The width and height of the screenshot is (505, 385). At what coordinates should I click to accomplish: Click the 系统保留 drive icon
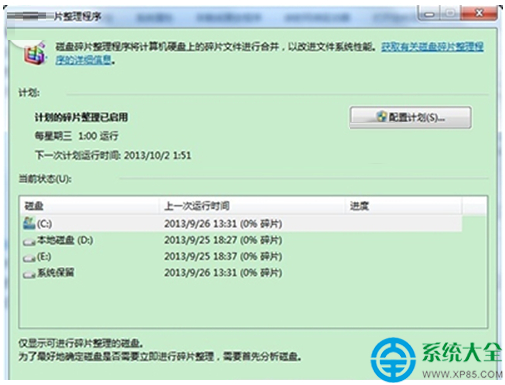[29, 274]
